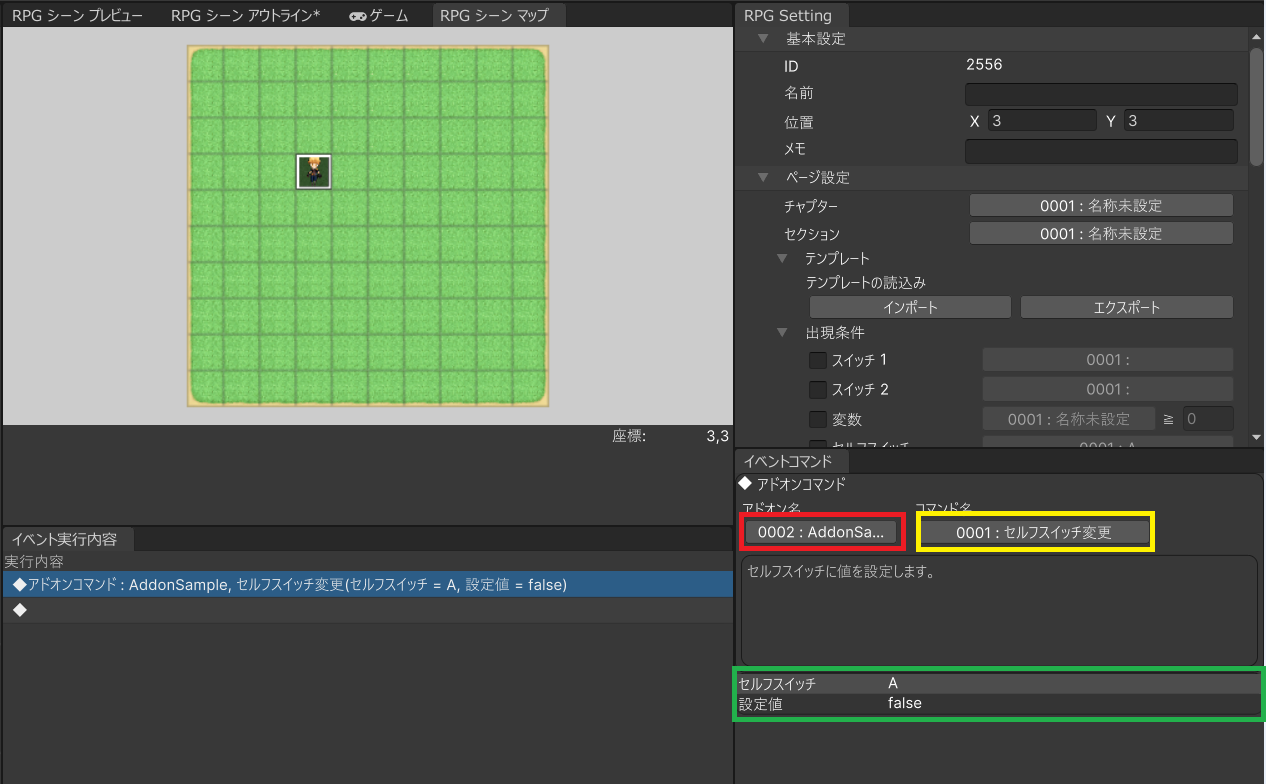
Task: Select the character sprite on the map
Action: (314, 172)
